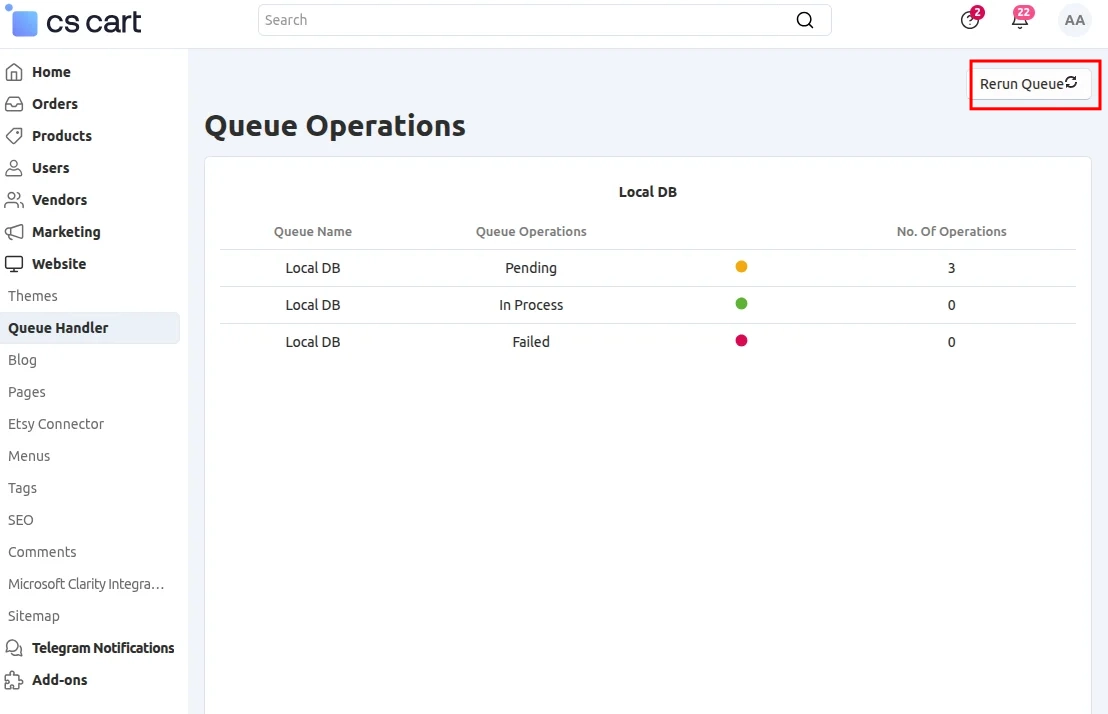Screen dimensions: 1108x714
Task: Open Etsy Connector
Action: [56, 424]
